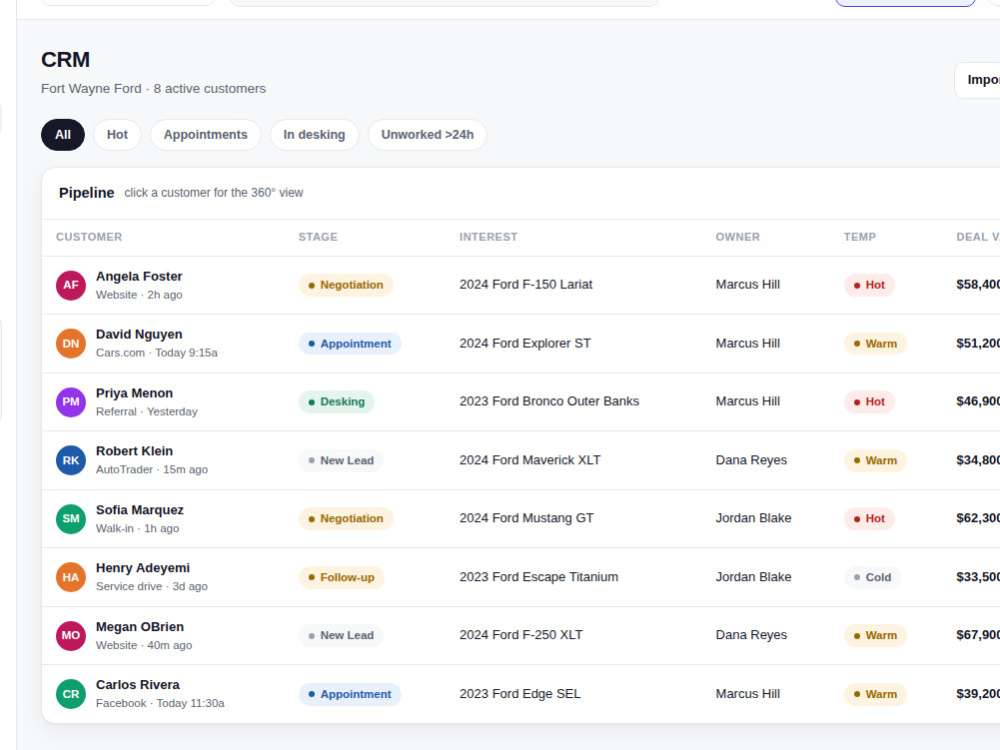The width and height of the screenshot is (1000, 750).
Task: Click Priya Menon's PM avatar icon
Action: [71, 402]
